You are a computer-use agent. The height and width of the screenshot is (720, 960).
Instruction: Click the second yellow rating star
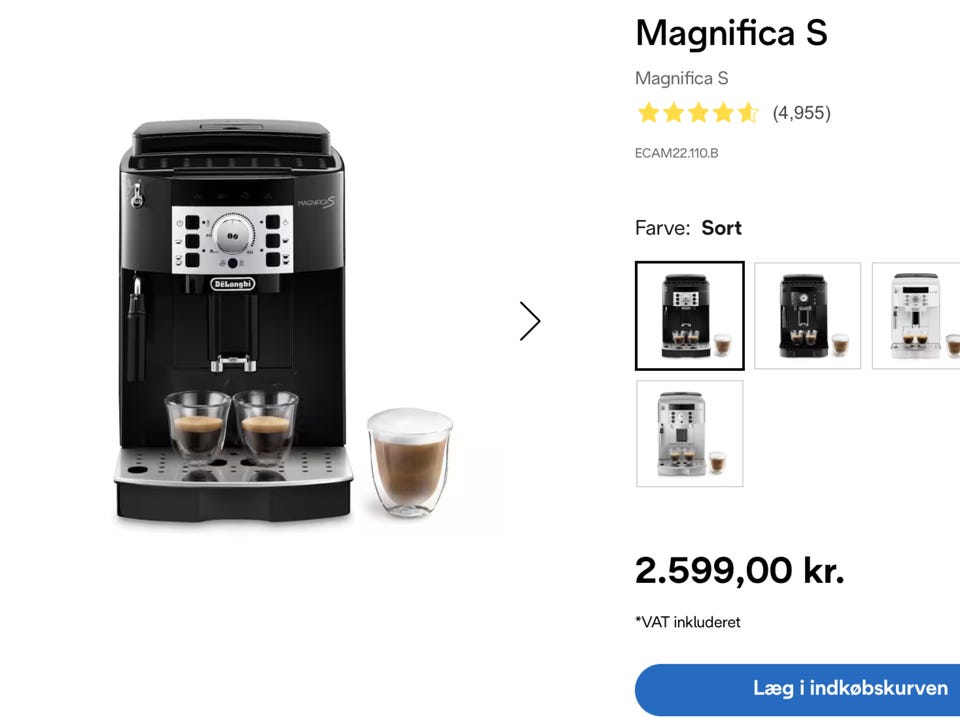[673, 113]
